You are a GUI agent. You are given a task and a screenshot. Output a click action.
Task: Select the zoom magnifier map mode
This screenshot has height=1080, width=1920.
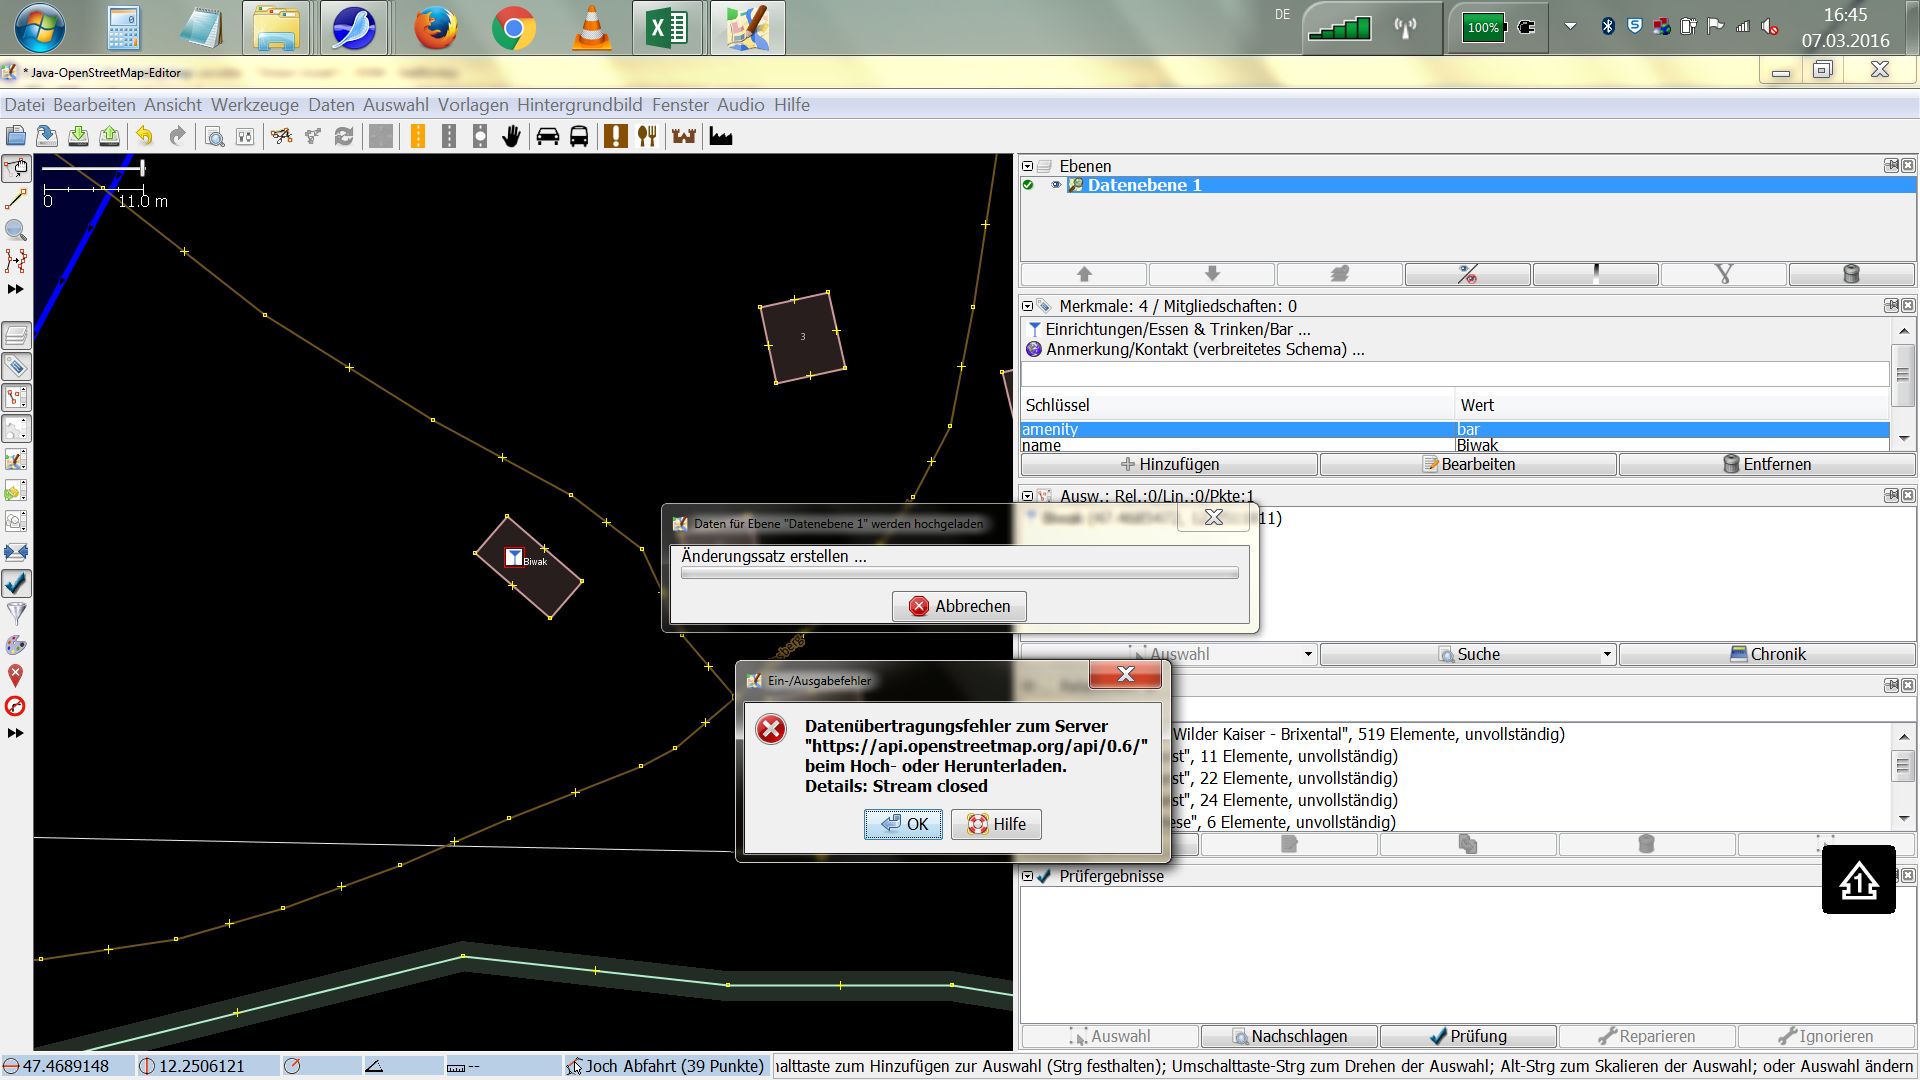[16, 230]
